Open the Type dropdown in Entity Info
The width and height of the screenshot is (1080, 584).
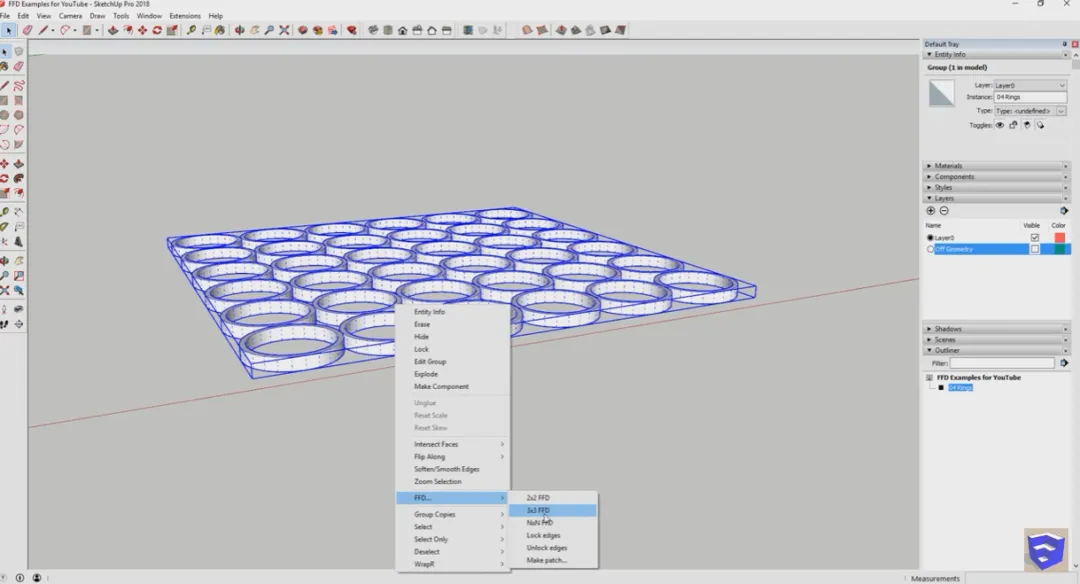pos(1030,111)
